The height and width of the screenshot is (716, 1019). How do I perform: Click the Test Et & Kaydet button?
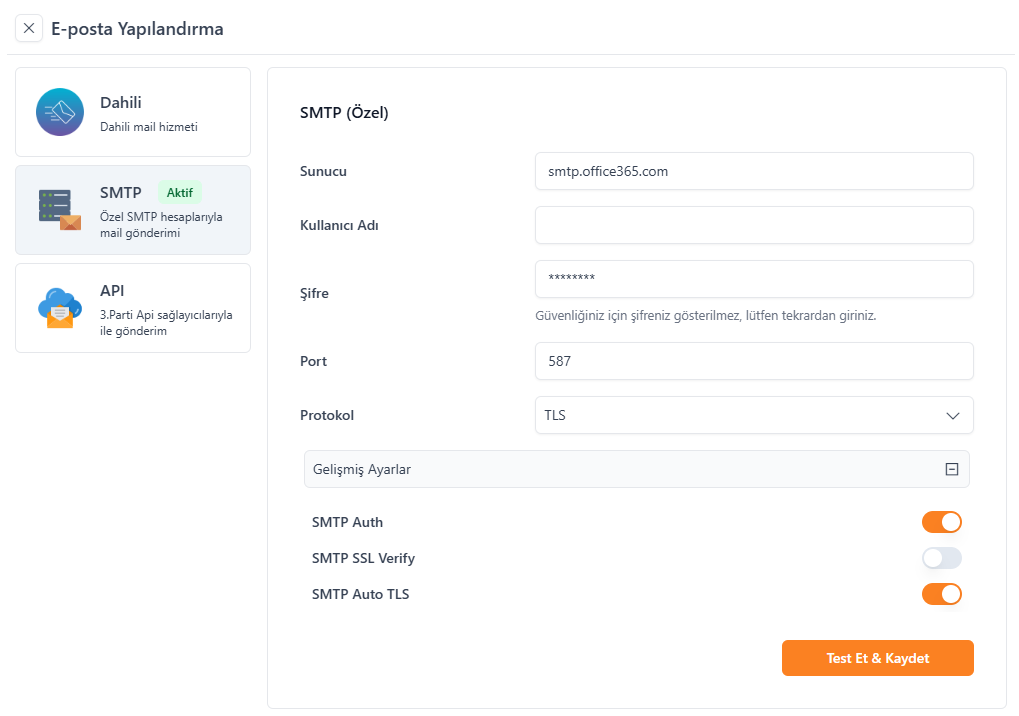pos(877,658)
